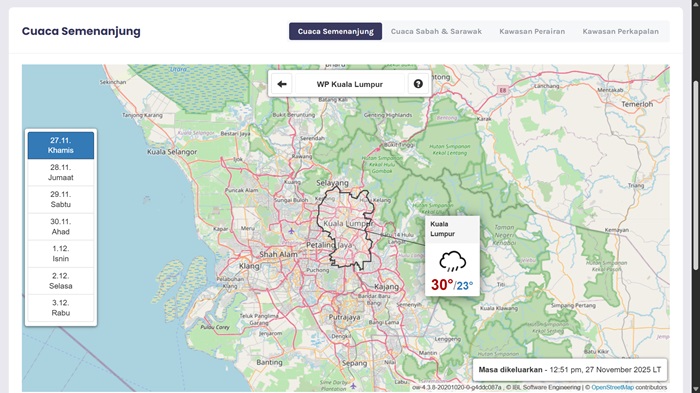Viewport: 700px width, 393px height.
Task: View 2.12. Selasa forecast
Action: [x=61, y=281]
